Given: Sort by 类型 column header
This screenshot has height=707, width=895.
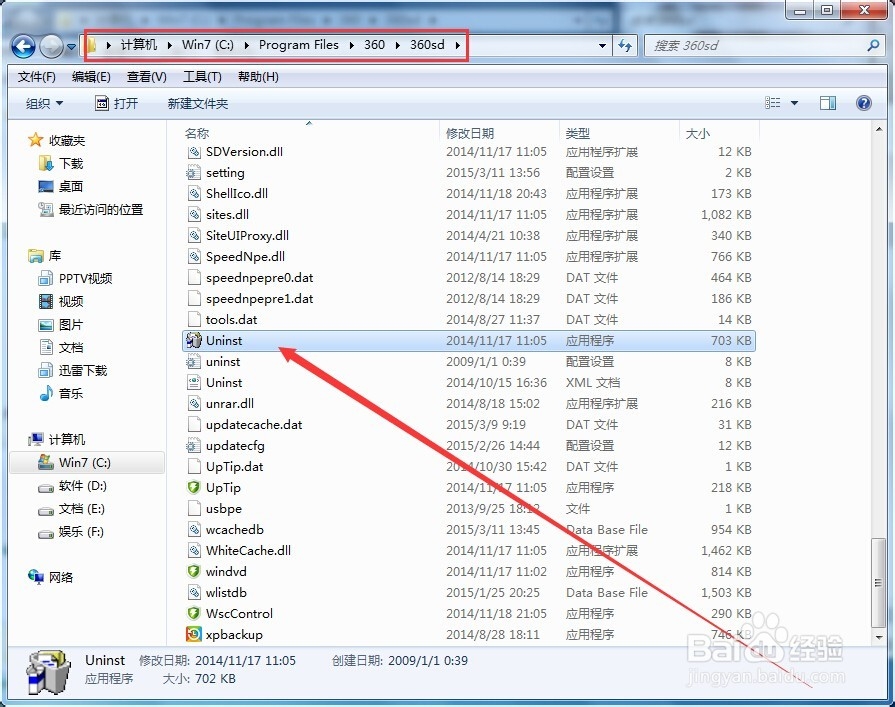Looking at the screenshot, I should tap(578, 134).
